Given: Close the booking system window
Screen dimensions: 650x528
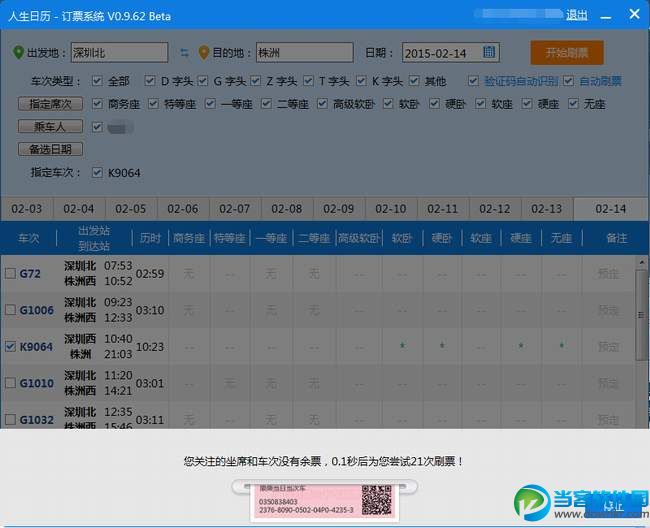Looking at the screenshot, I should pyautogui.click(x=634, y=14).
